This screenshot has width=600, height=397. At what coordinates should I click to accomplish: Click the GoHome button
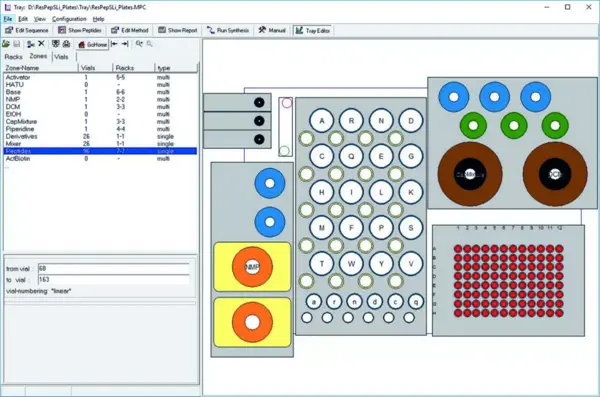coord(92,45)
